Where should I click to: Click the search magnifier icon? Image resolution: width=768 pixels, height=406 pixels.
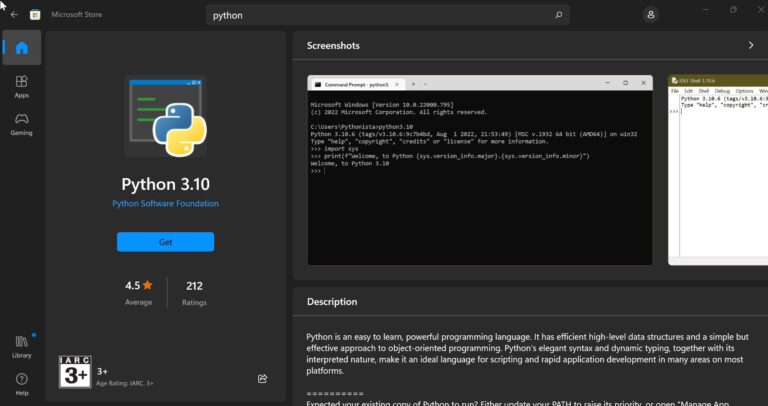tap(558, 15)
